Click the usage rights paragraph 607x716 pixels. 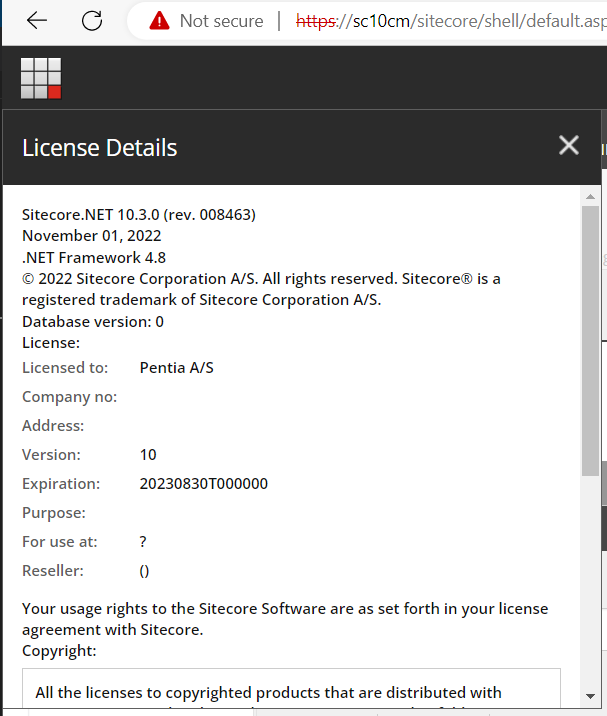pos(285,619)
